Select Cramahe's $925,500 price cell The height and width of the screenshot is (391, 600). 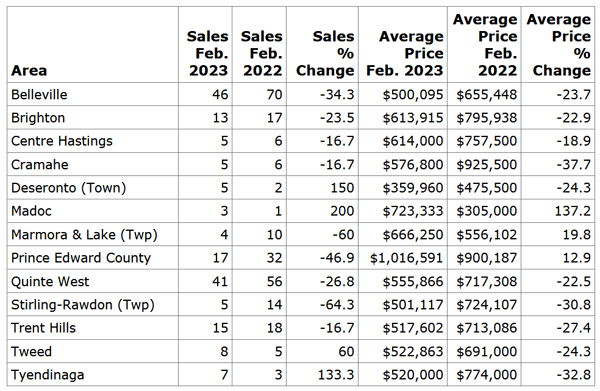[486, 165]
